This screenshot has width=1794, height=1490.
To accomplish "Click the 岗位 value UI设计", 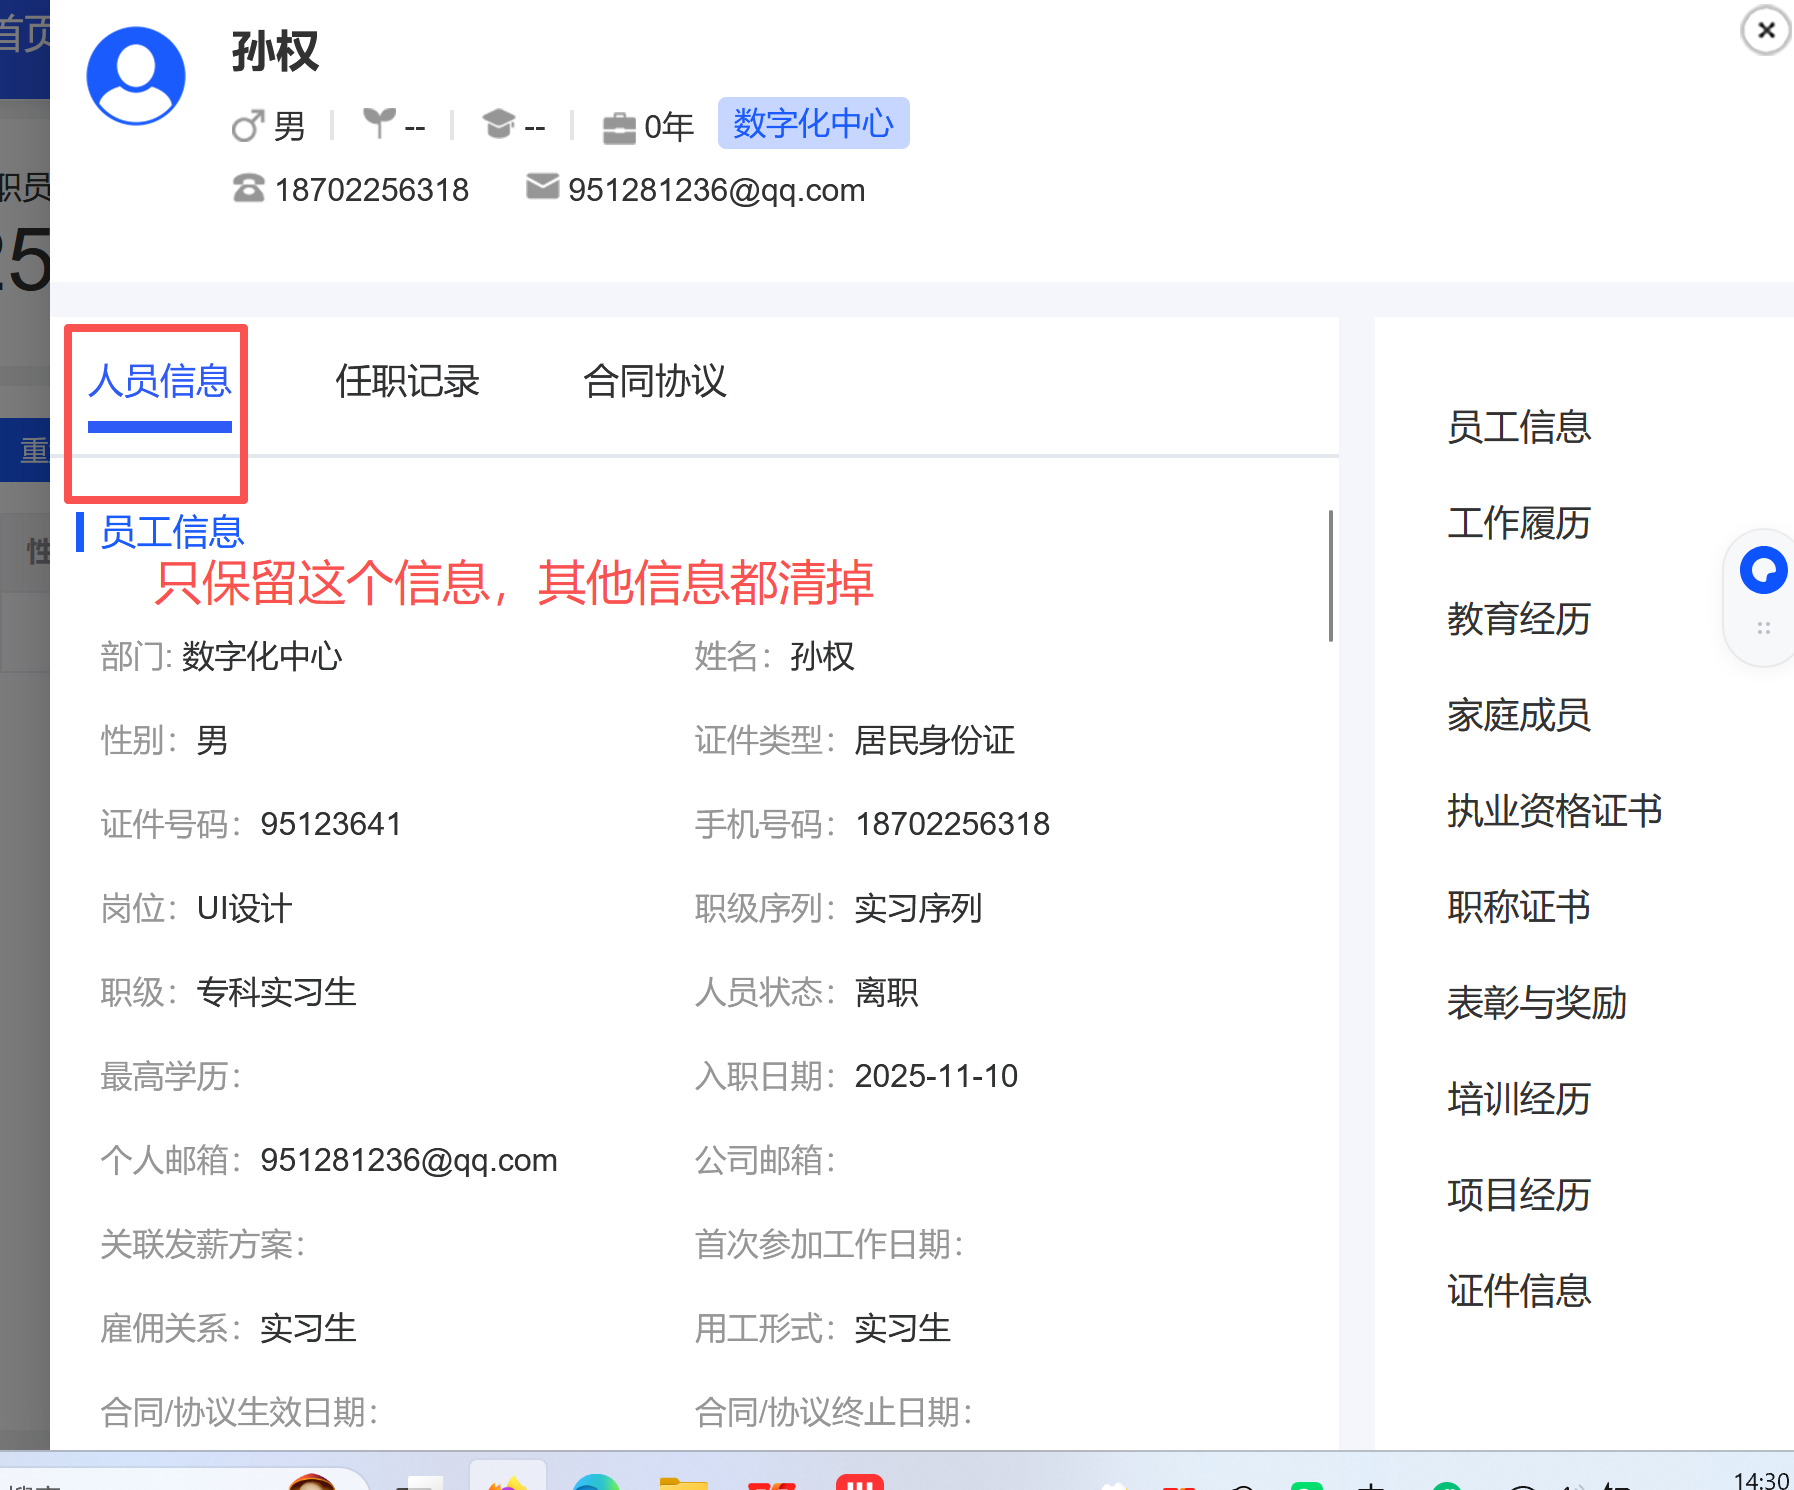I will (245, 909).
